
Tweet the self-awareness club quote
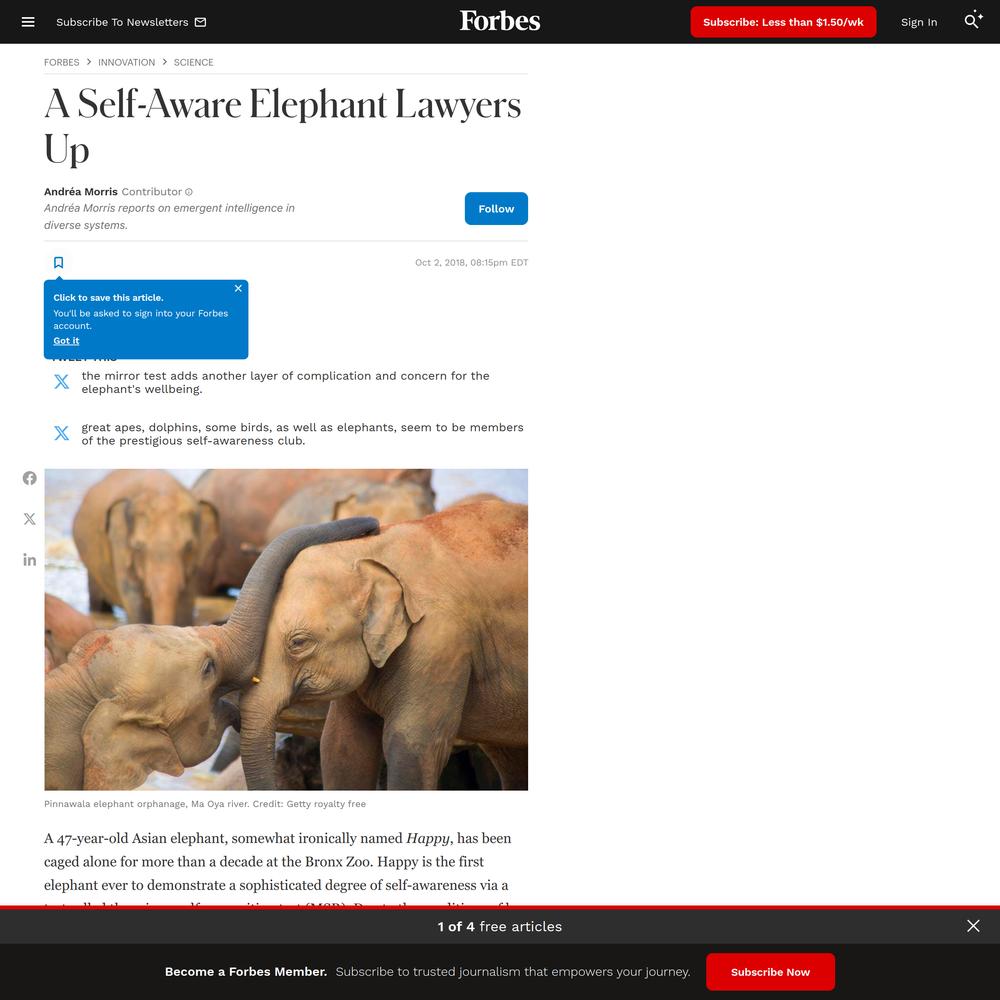61,434
